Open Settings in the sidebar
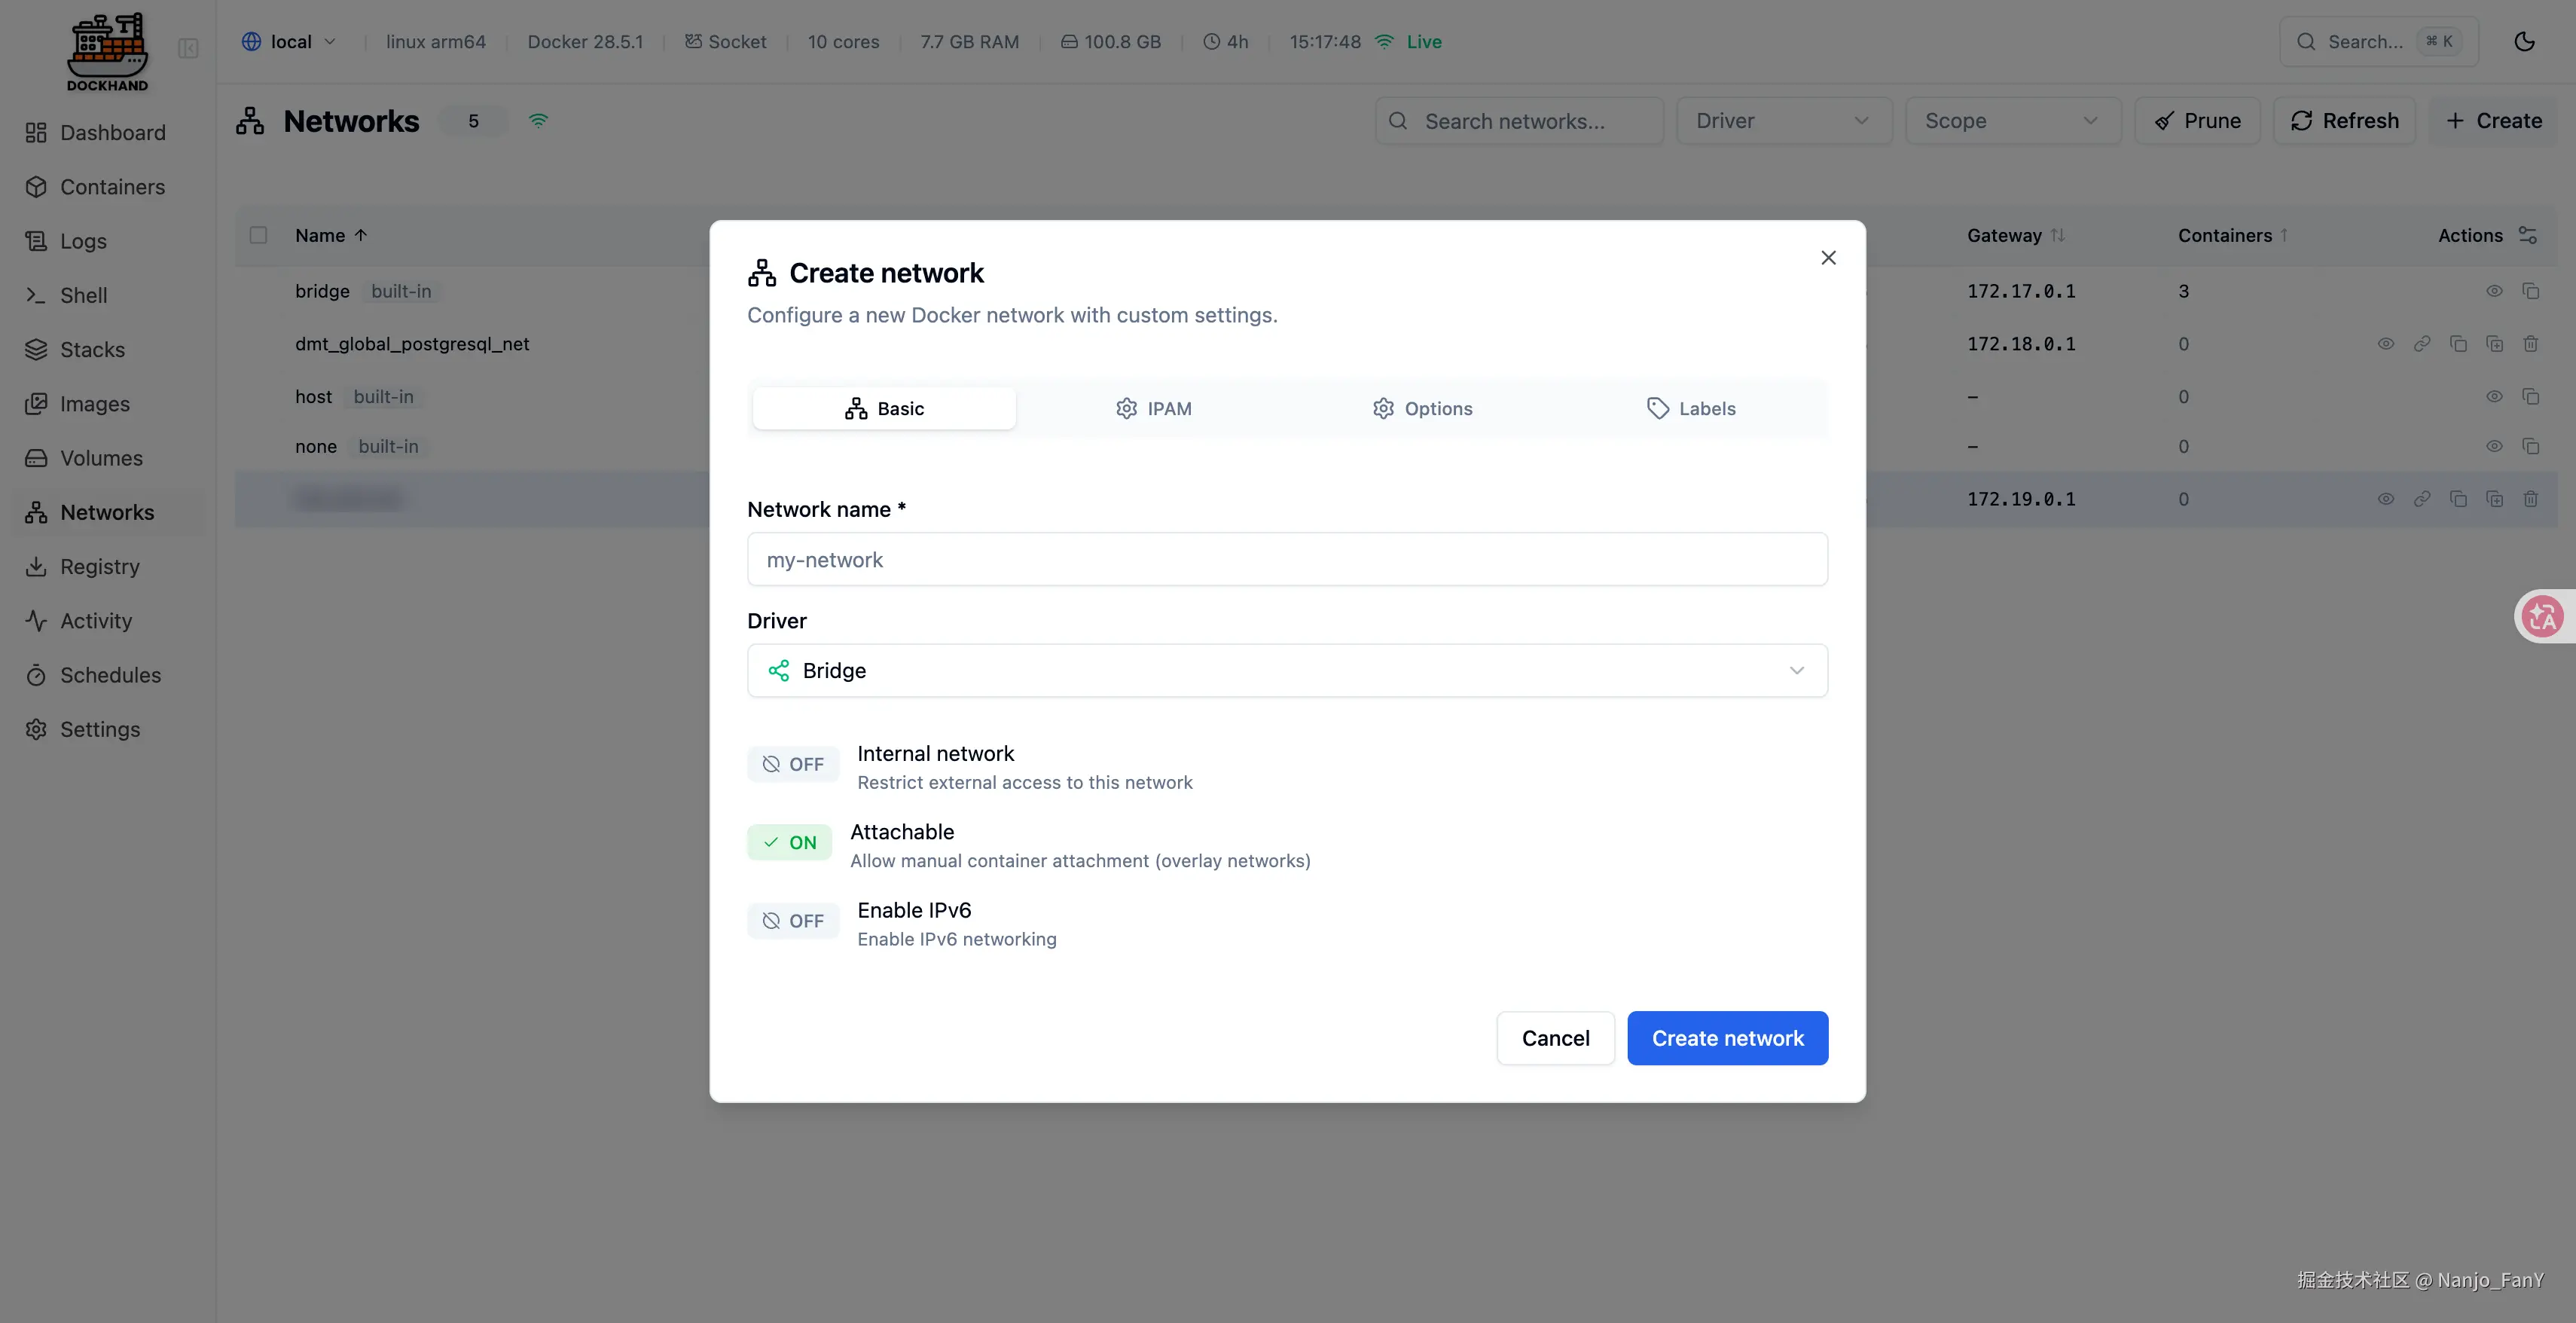2576x1323 pixels. (108, 729)
